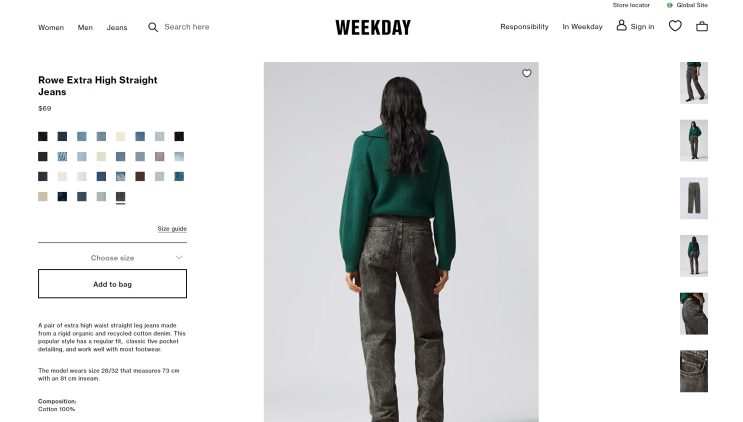
Task: Click the Global Site globe icon
Action: click(x=670, y=5)
